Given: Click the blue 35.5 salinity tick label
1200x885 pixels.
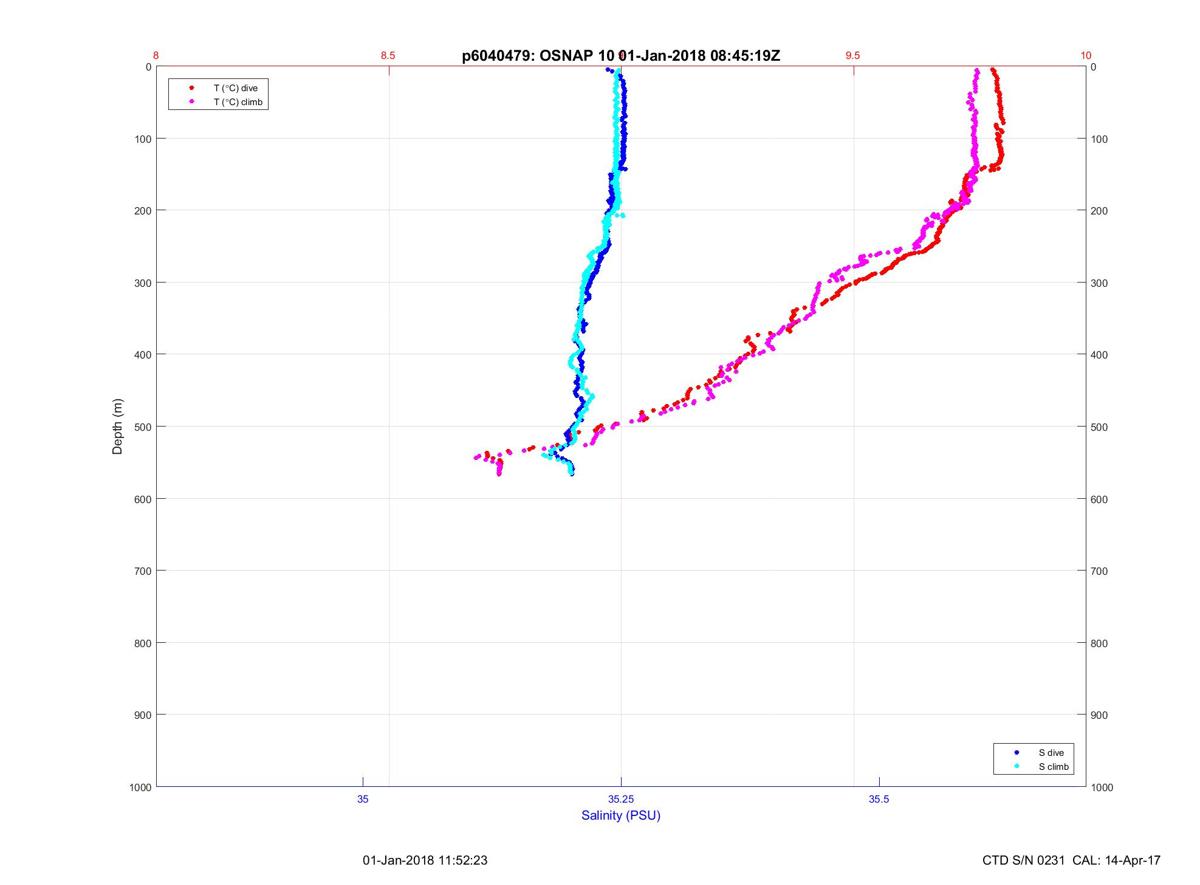Looking at the screenshot, I should coord(879,799).
